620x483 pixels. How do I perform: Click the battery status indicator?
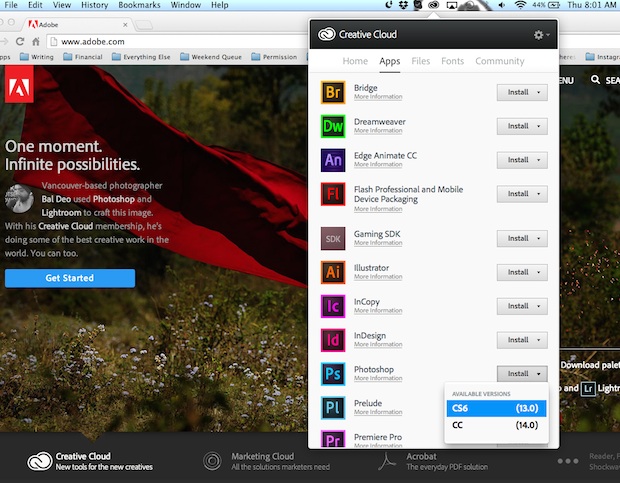click(x=546, y=5)
